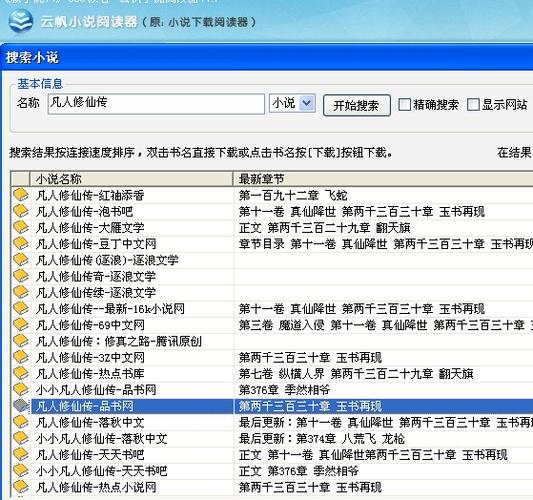Click book icon beside 凡人修仙传-落秋中文
Viewport: 533px width, 500px height.
21,422
